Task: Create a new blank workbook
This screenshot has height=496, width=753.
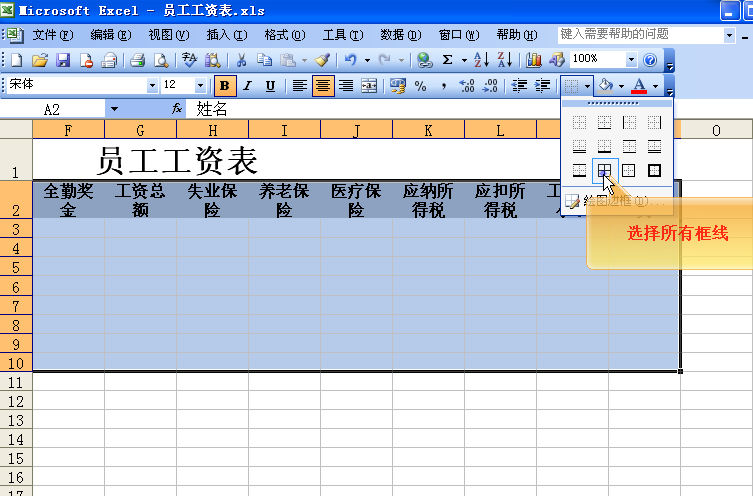Action: [x=17, y=60]
